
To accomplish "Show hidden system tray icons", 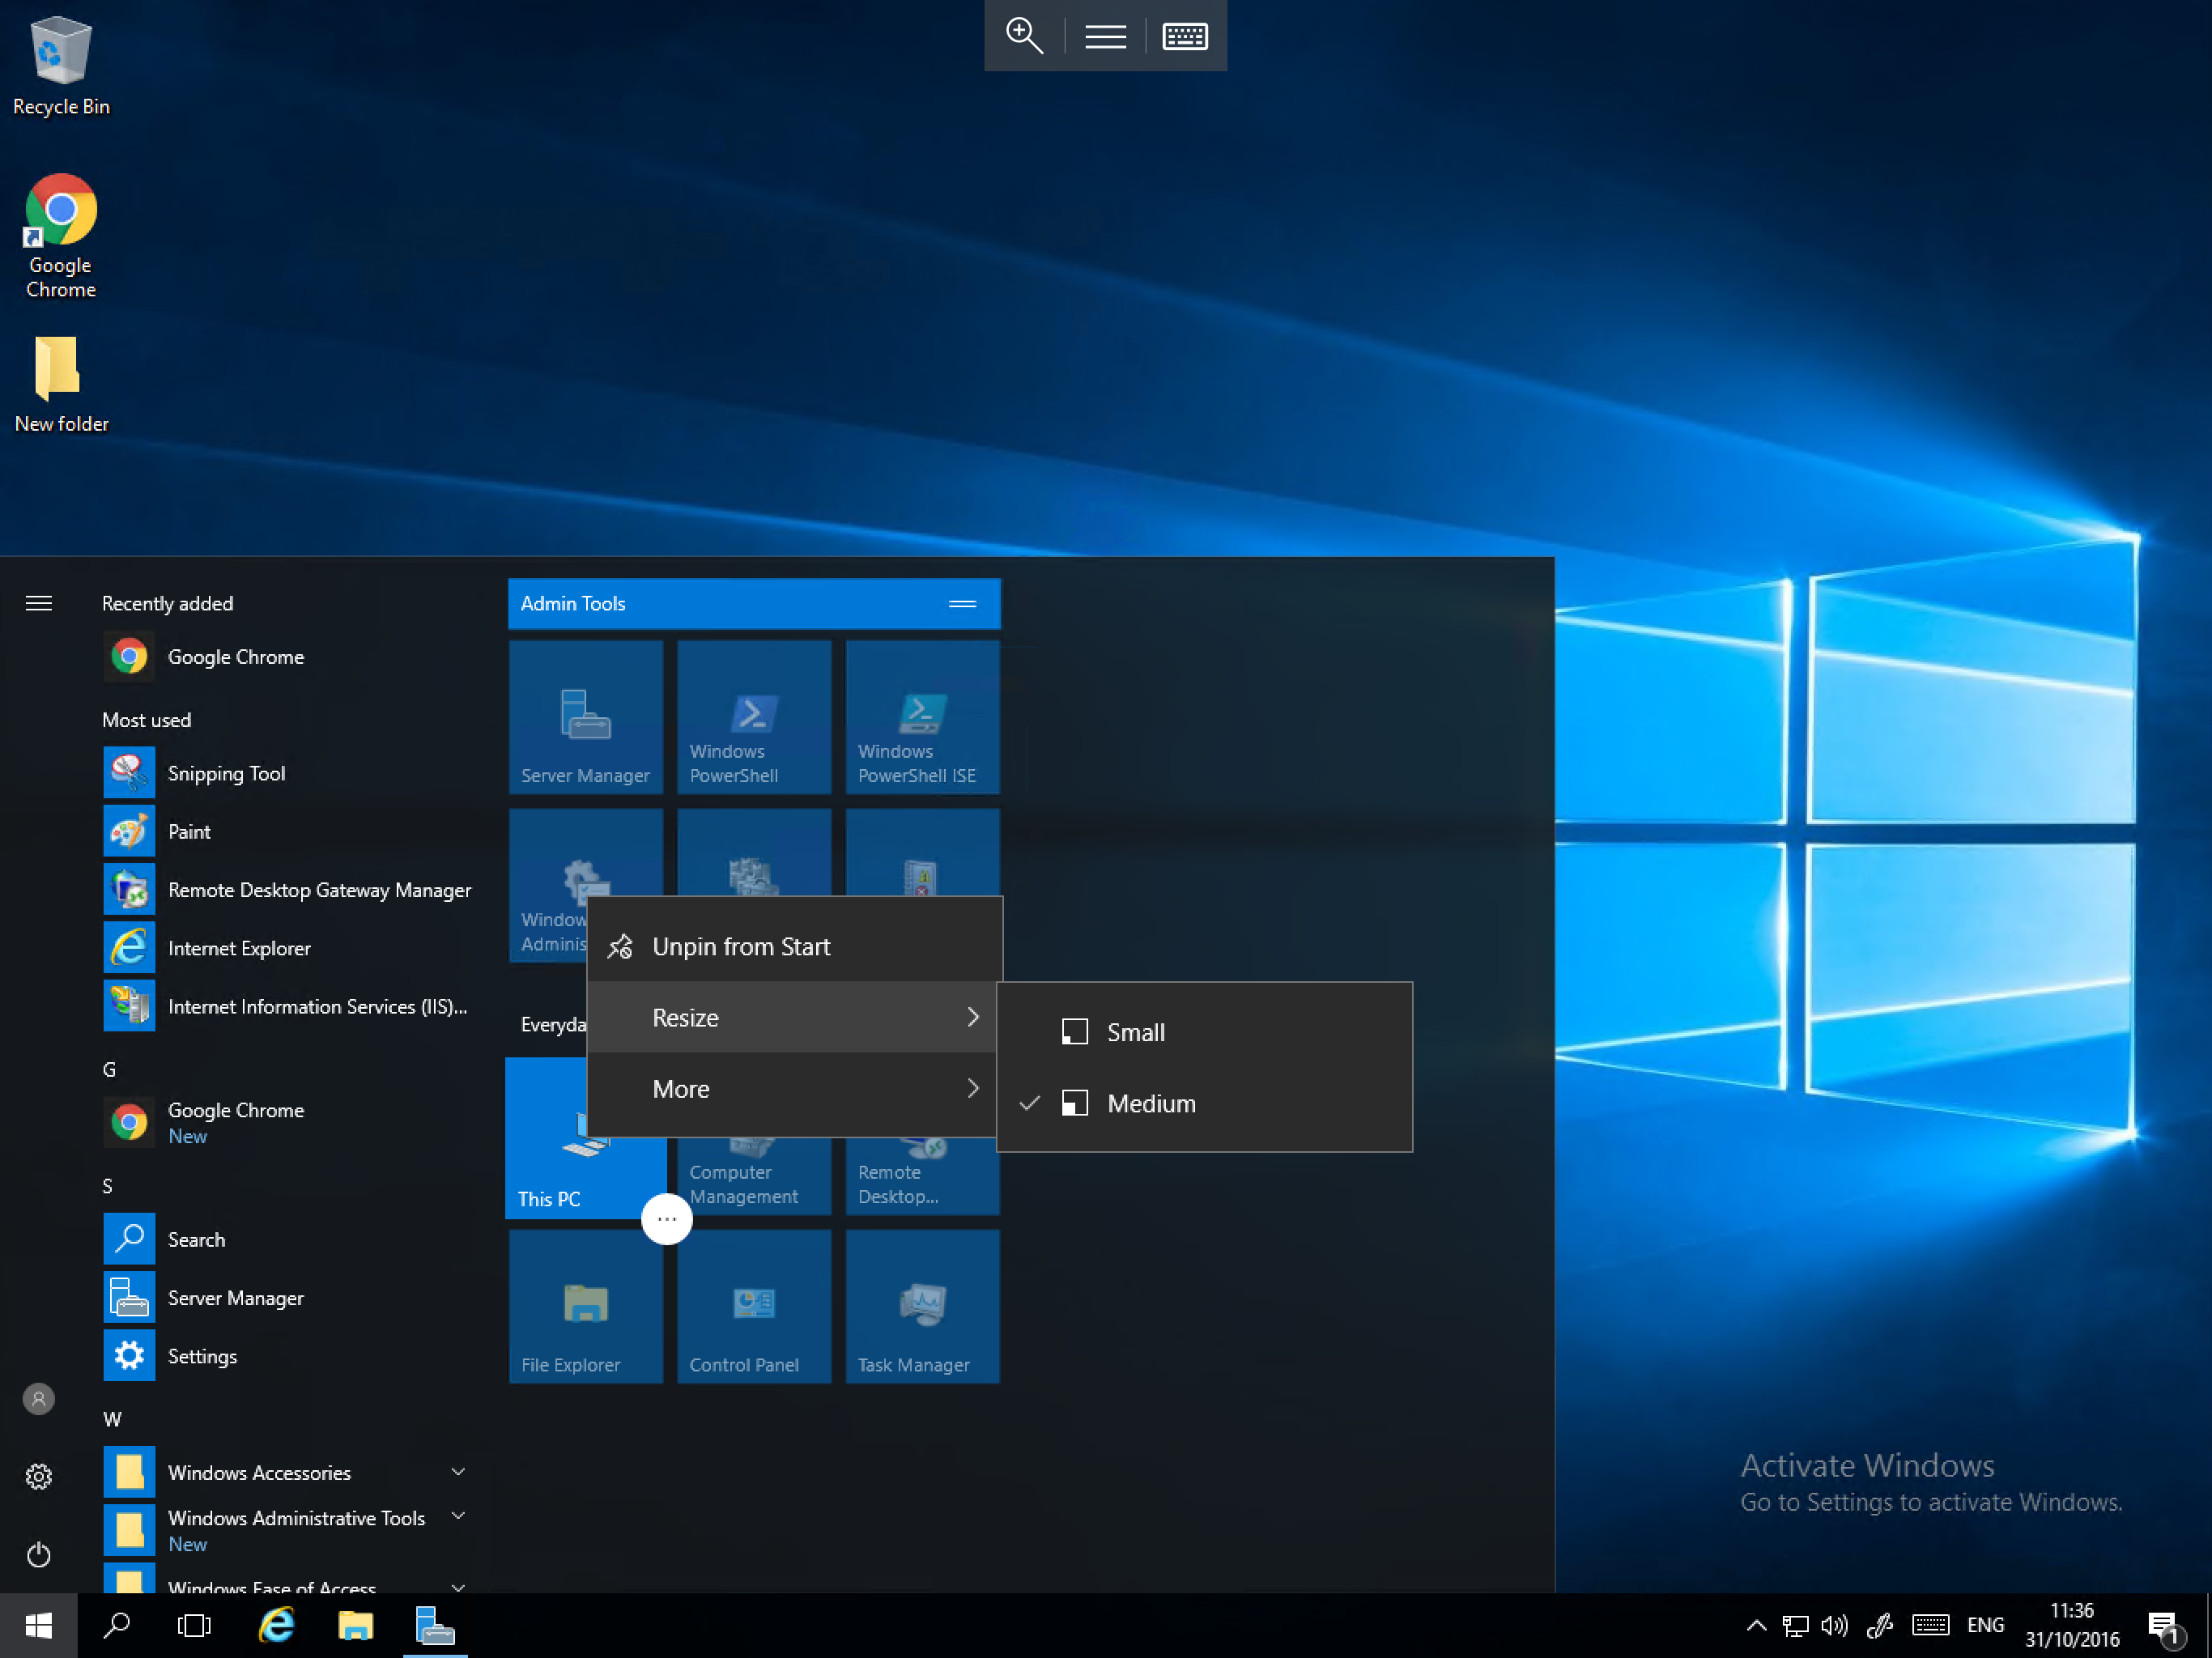I will click(1756, 1625).
